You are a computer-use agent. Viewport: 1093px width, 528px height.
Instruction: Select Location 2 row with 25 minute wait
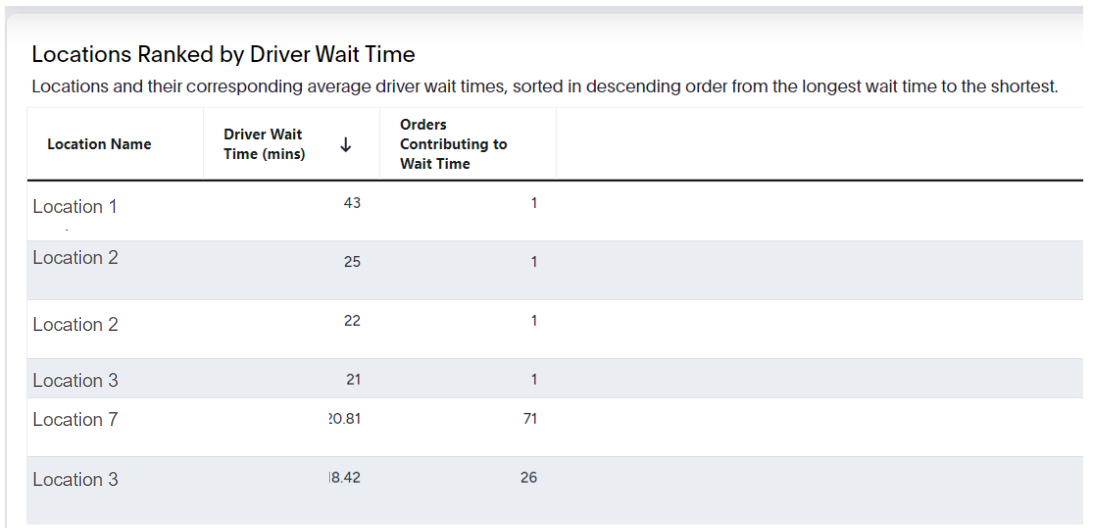[x=555, y=270]
